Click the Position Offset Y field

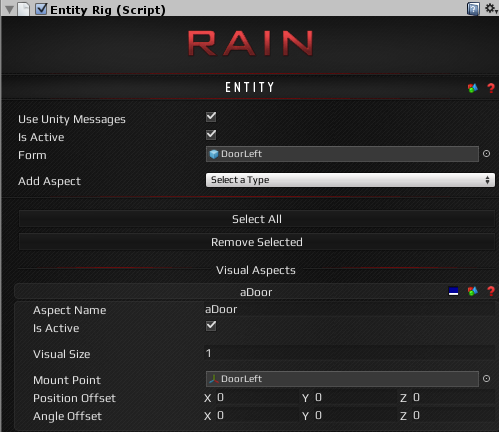(355, 397)
